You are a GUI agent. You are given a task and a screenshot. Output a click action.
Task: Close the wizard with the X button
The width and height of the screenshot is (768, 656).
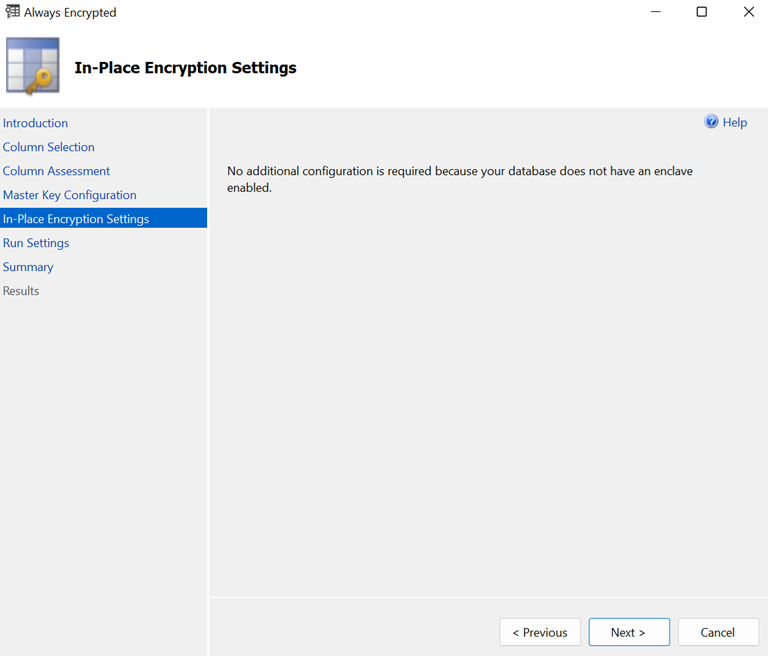pos(748,12)
